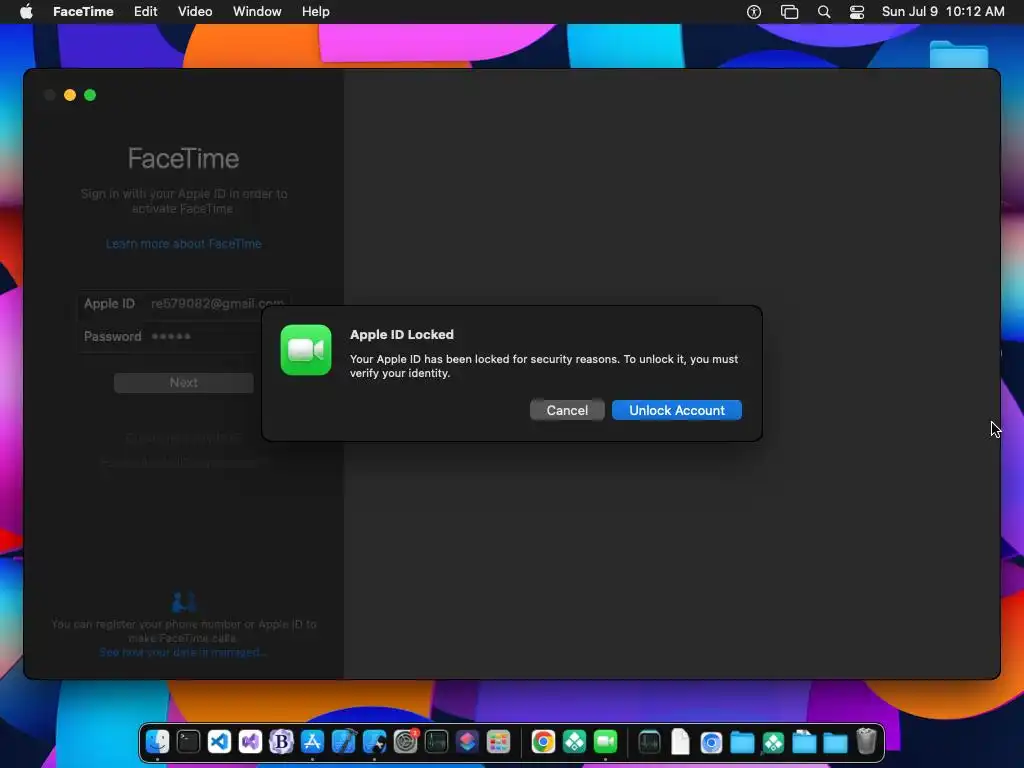Click the FaceTime icon in the Dock
Screen dimensions: 1024x768
coord(605,742)
